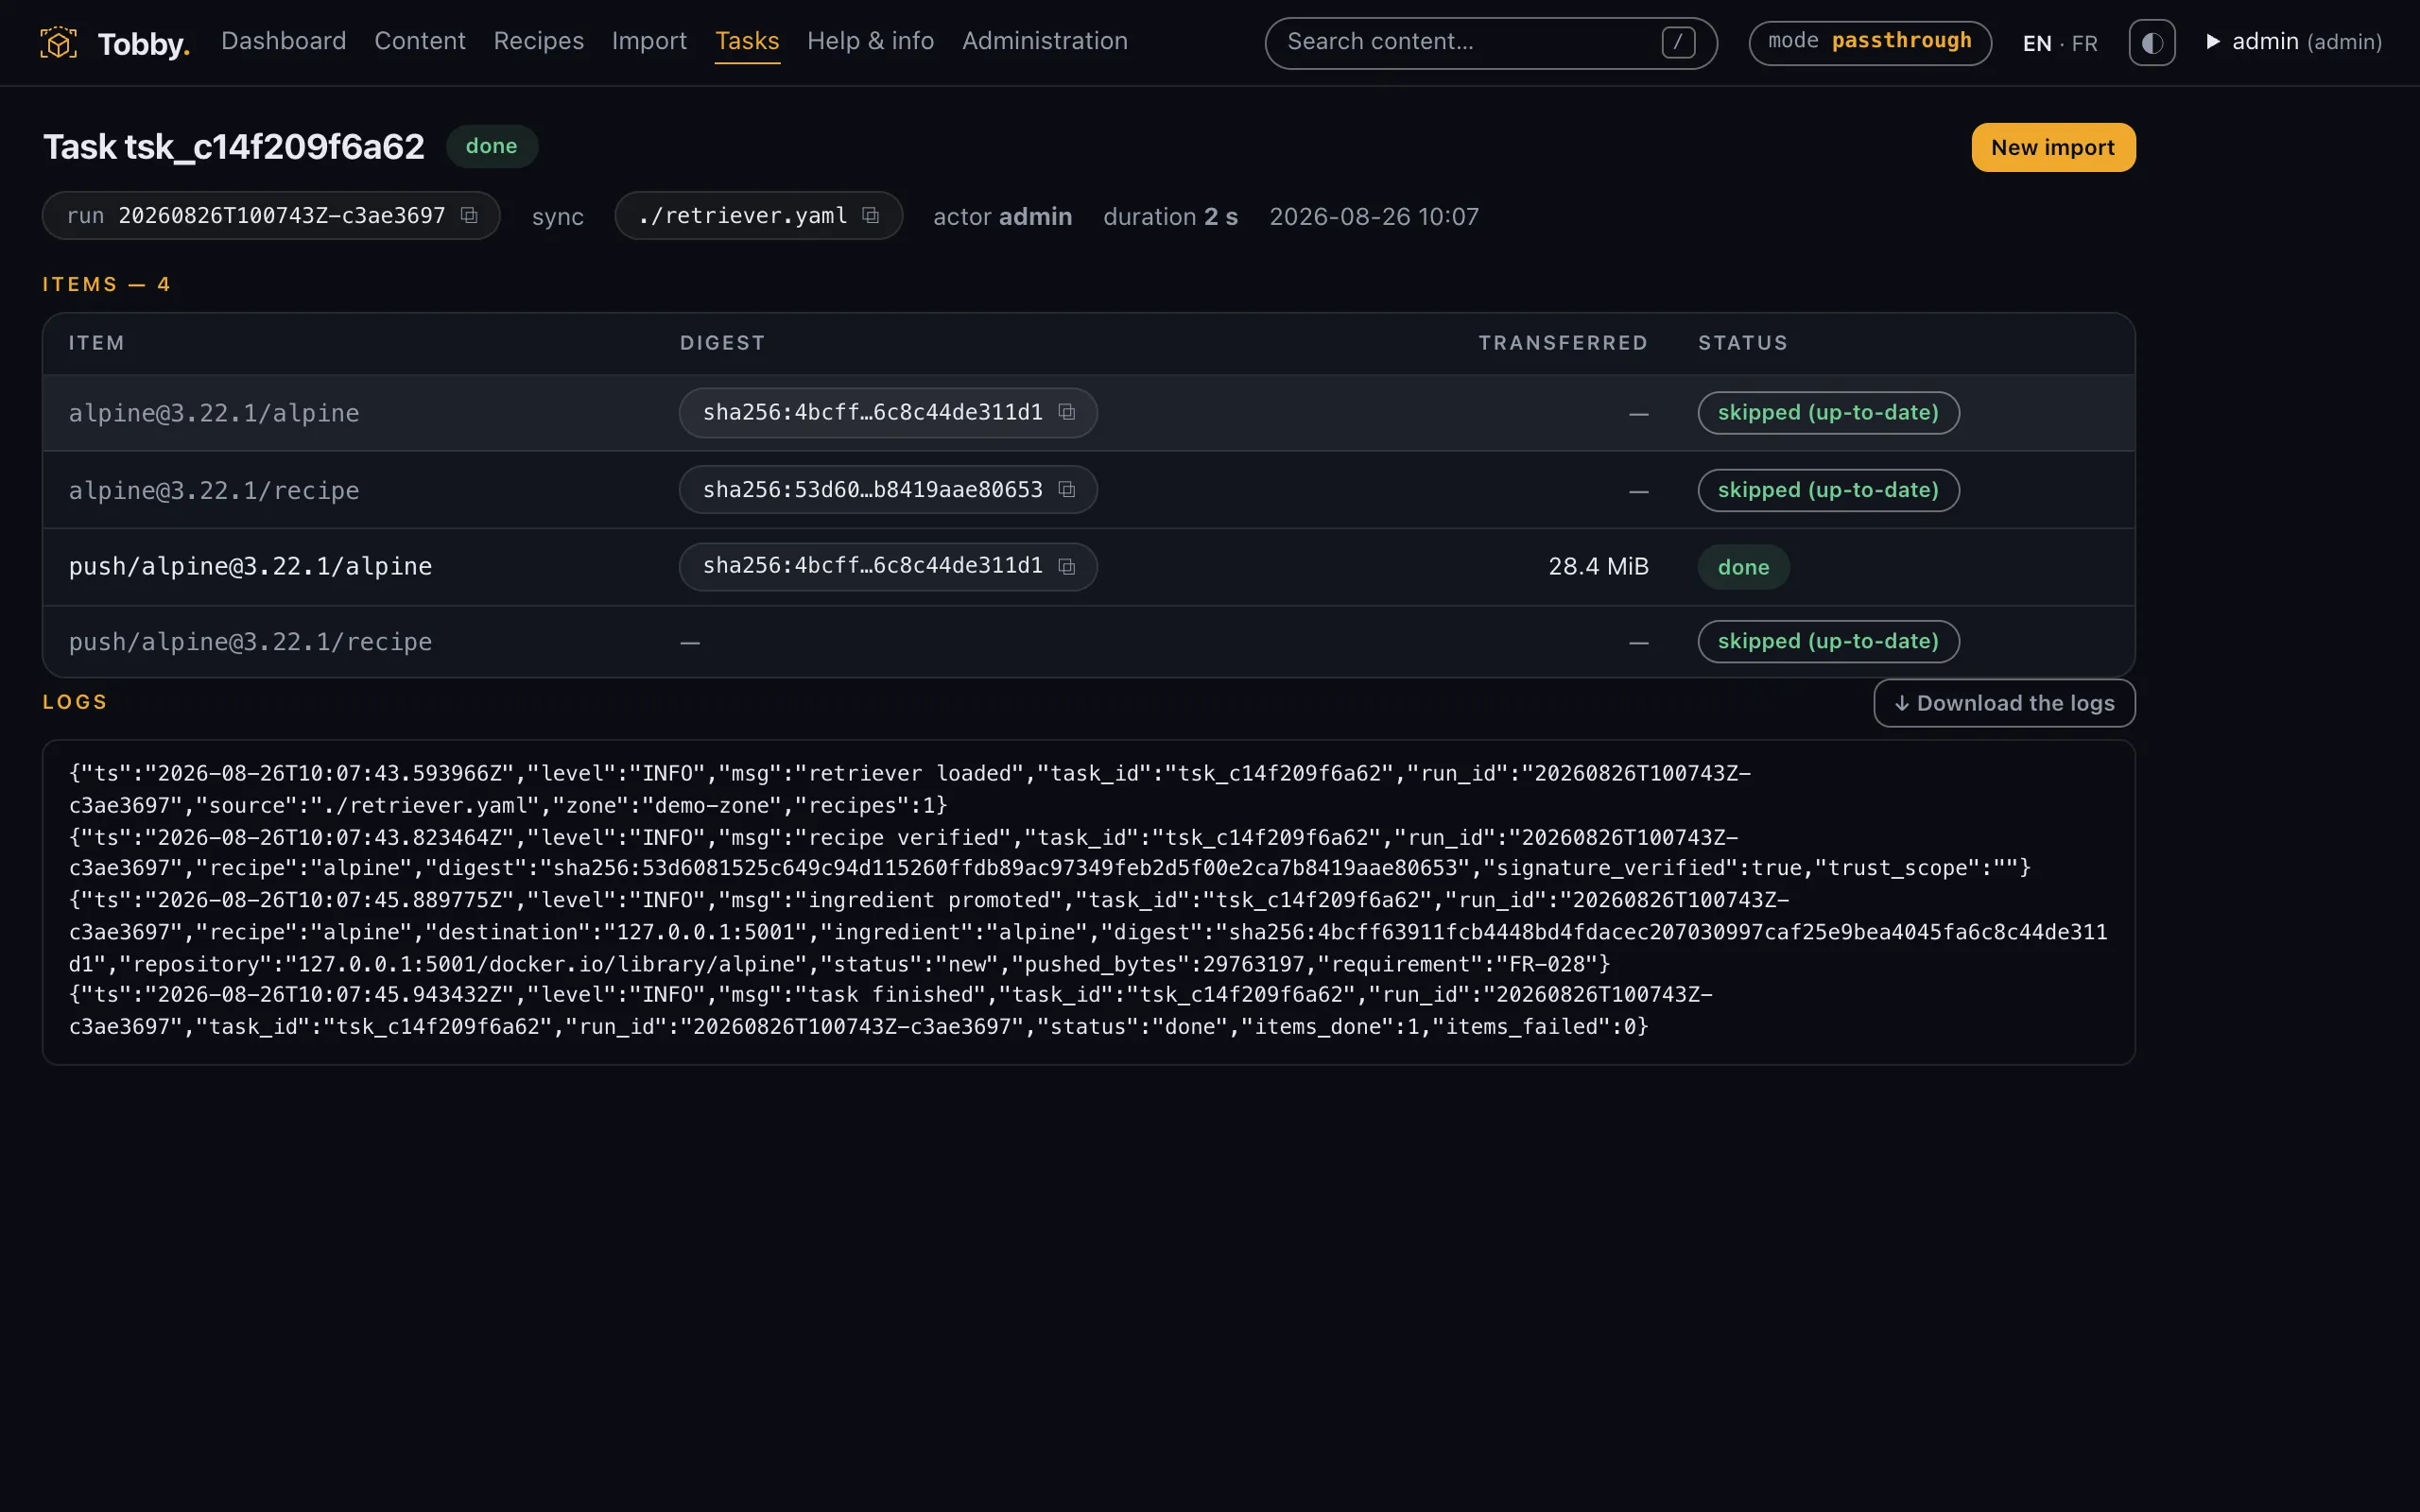Screen dimensions: 2420x1512
Task: Click the 'recipe verified' log line
Action: point(1050,852)
